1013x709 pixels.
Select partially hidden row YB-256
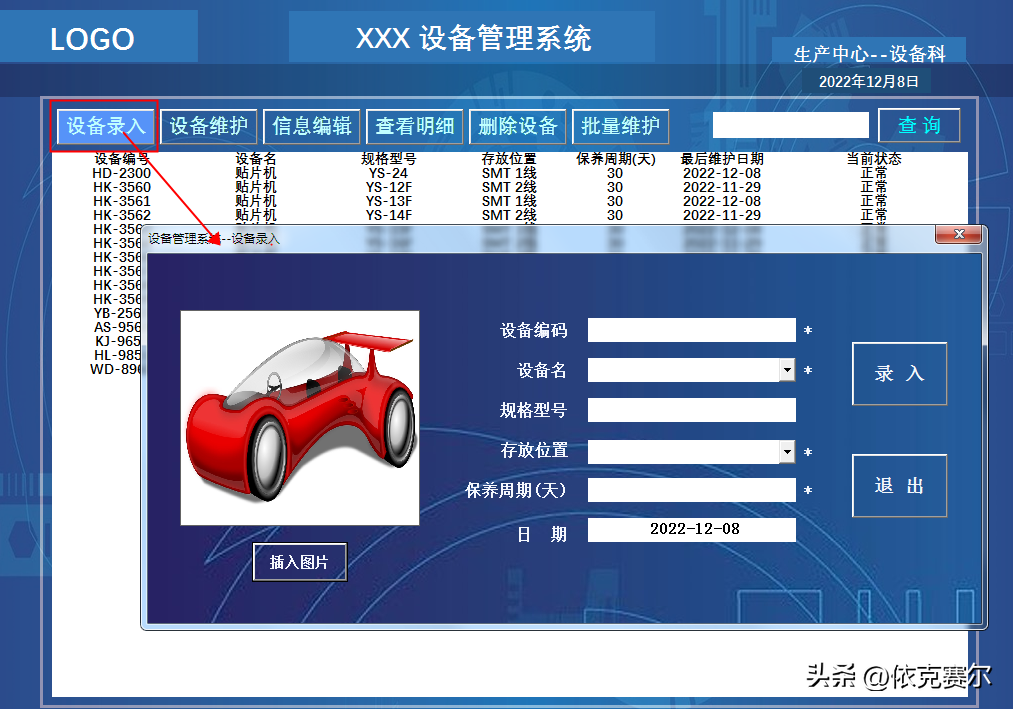(x=117, y=313)
